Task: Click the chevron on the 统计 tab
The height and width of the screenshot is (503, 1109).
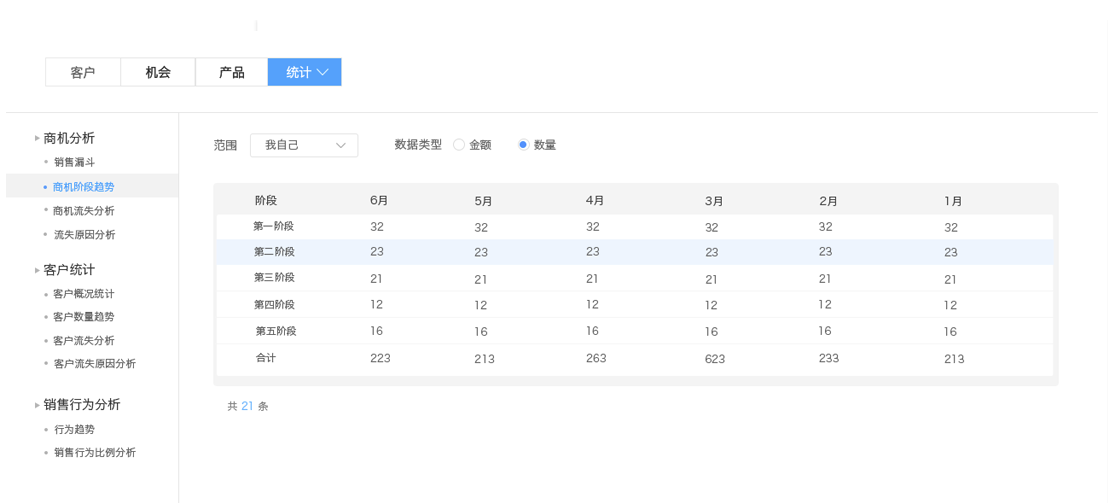Action: click(323, 72)
